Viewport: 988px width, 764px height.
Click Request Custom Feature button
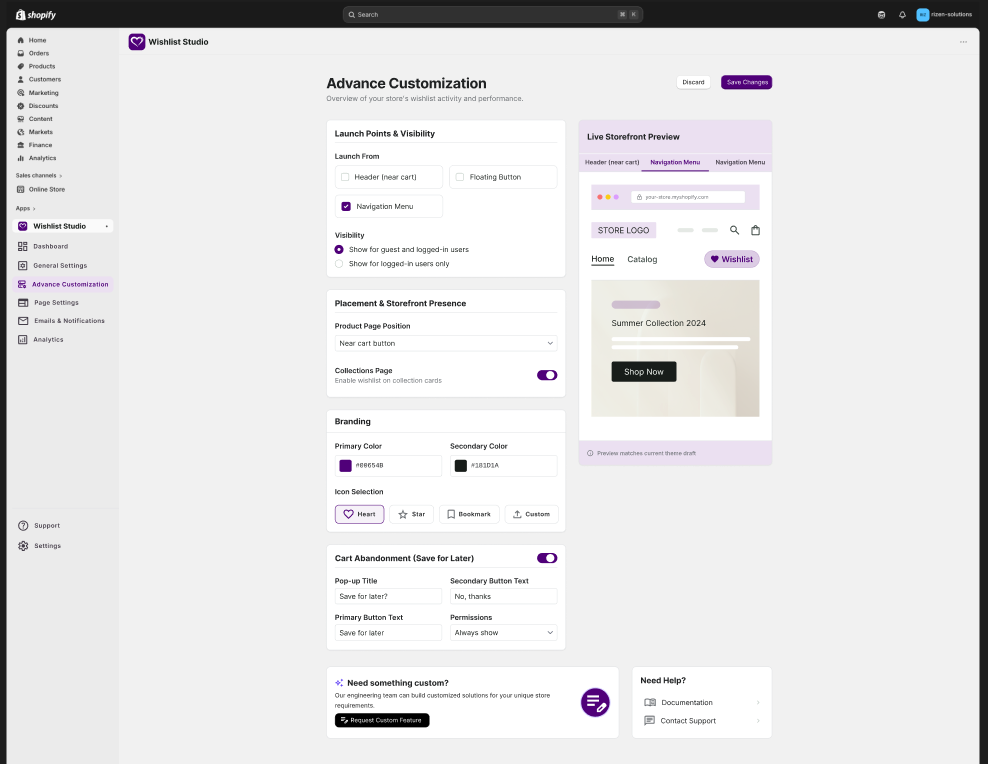[x=382, y=720]
